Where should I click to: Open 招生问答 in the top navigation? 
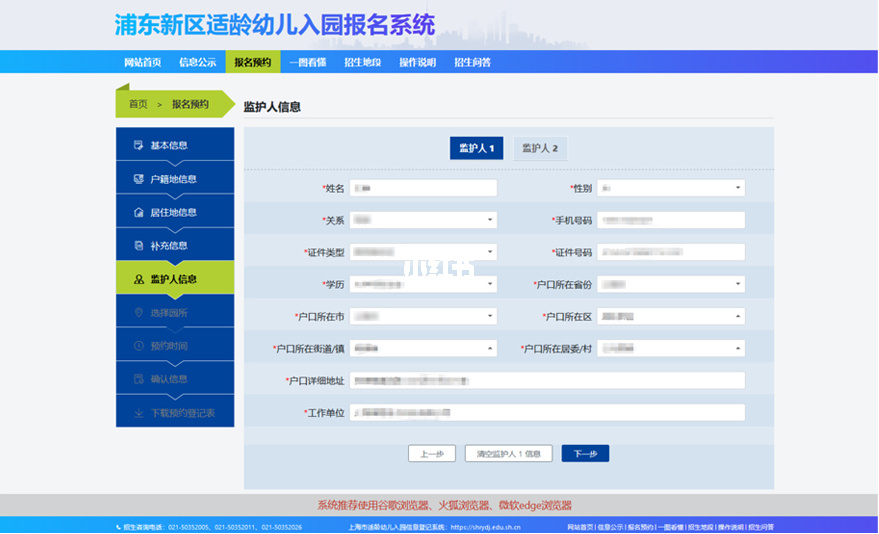473,62
